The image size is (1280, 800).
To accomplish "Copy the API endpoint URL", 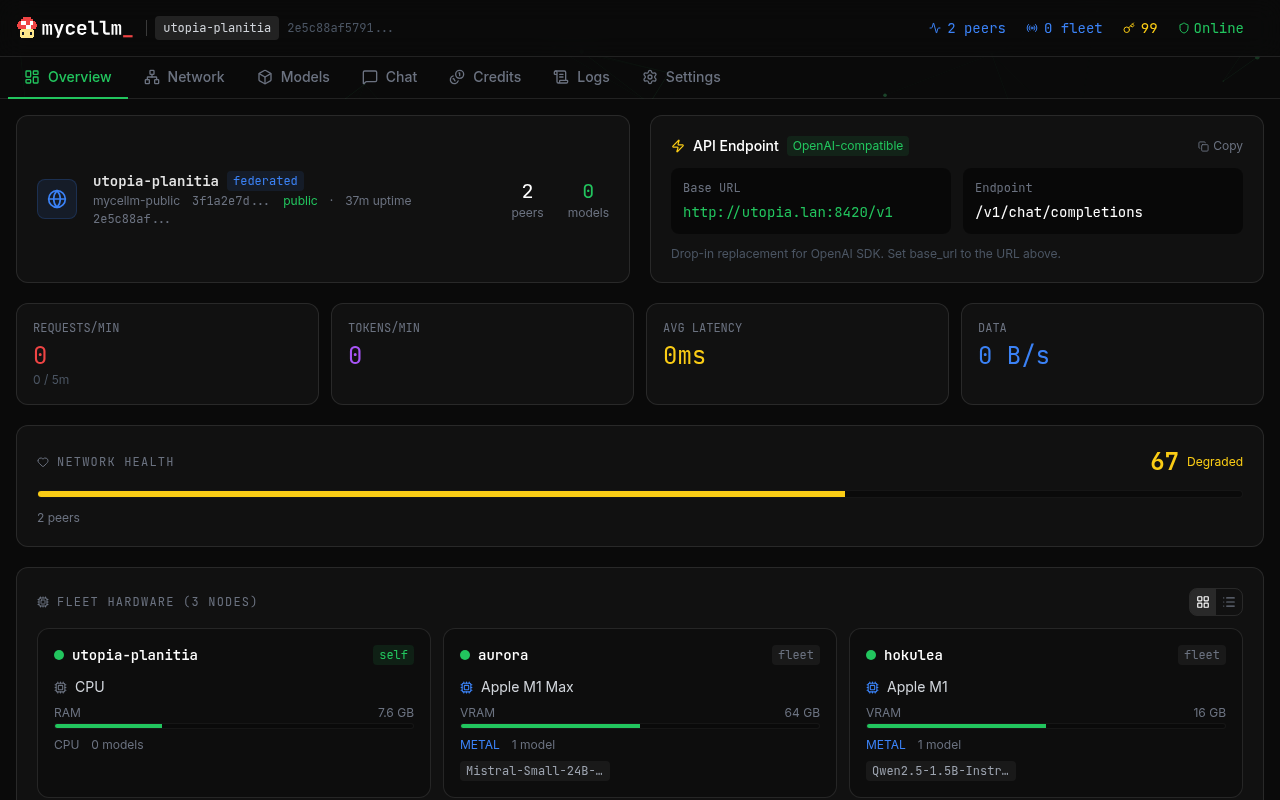I will click(1219, 145).
